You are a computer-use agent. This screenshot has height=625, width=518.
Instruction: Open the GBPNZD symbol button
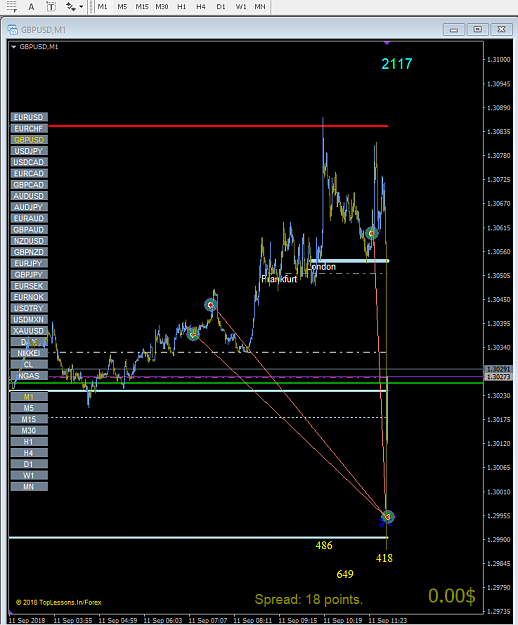pyautogui.click(x=29, y=252)
